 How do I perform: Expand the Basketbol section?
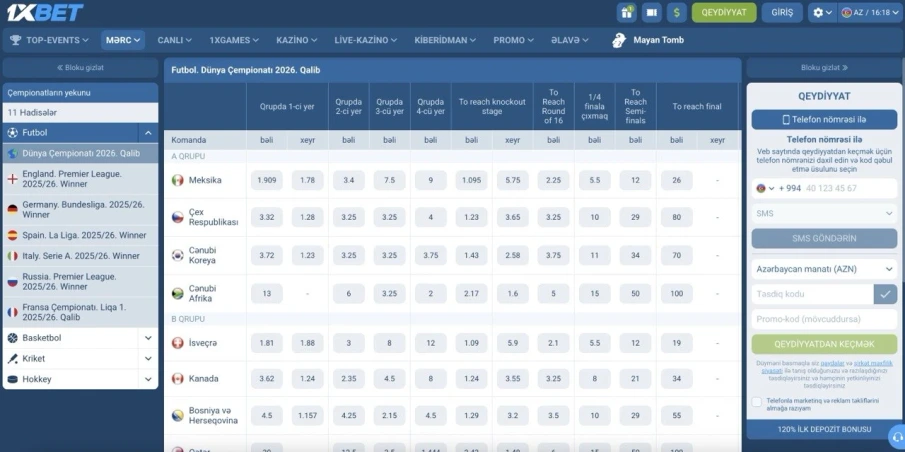tap(148, 338)
